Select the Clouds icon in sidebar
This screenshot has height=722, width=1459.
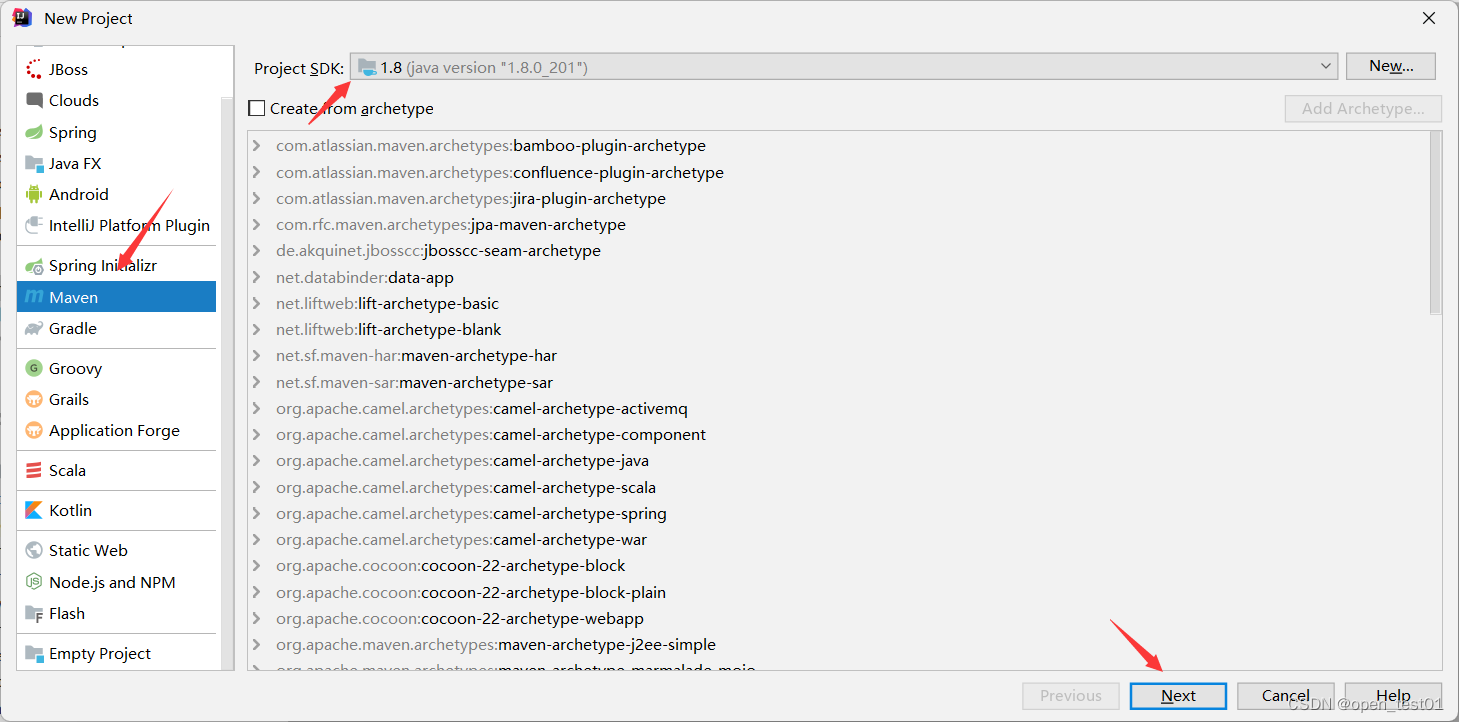pos(34,100)
